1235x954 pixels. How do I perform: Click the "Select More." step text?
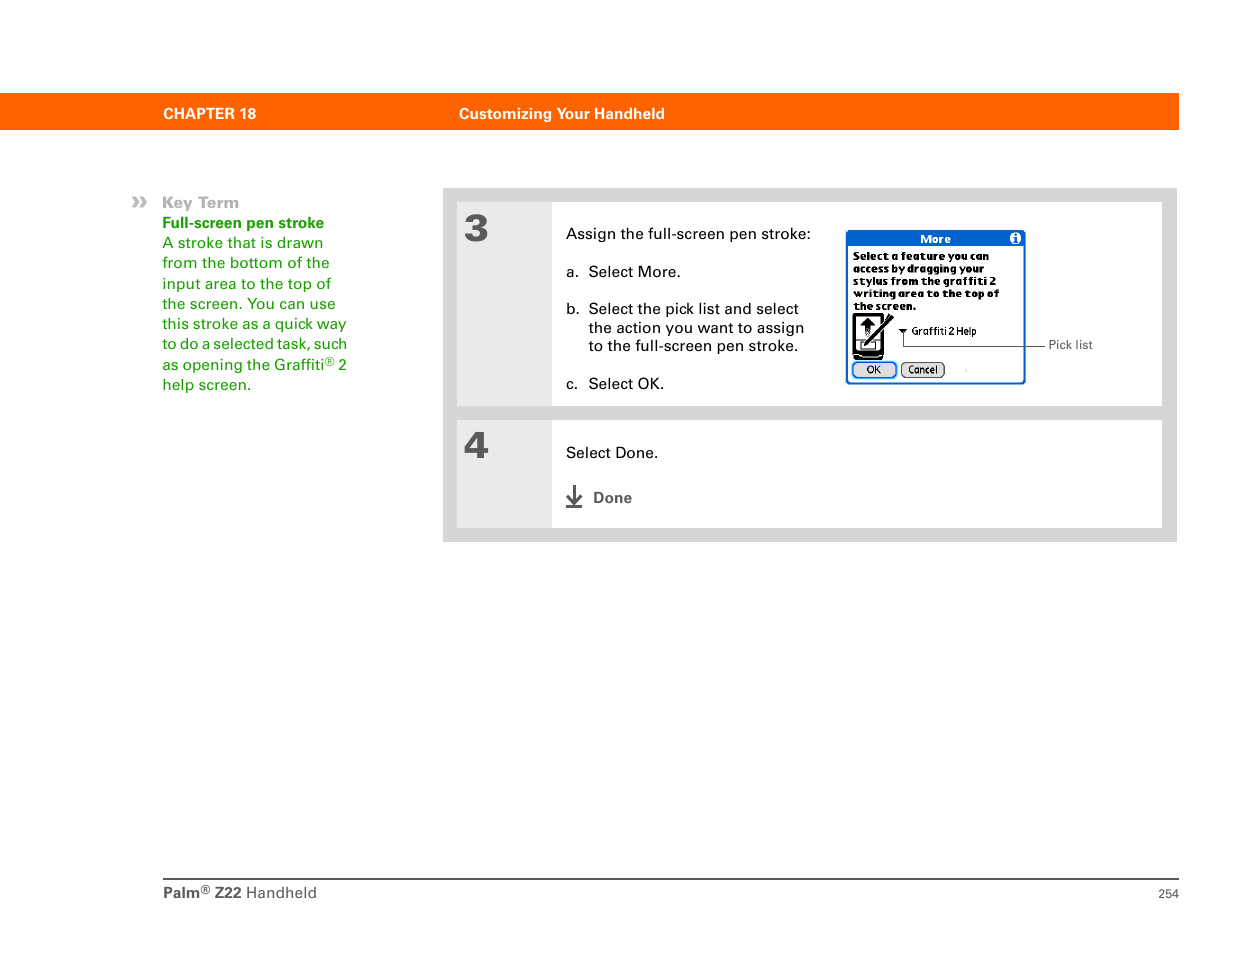click(634, 272)
